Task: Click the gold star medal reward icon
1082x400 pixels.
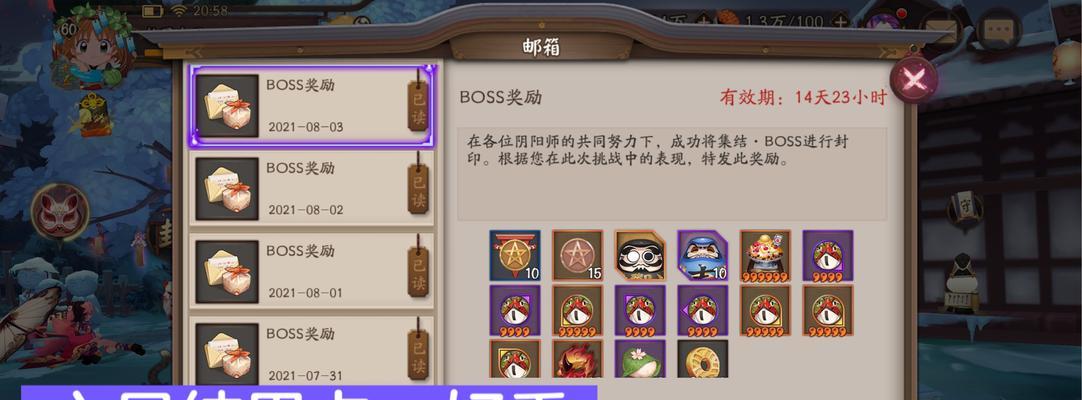Action: click(x=515, y=255)
